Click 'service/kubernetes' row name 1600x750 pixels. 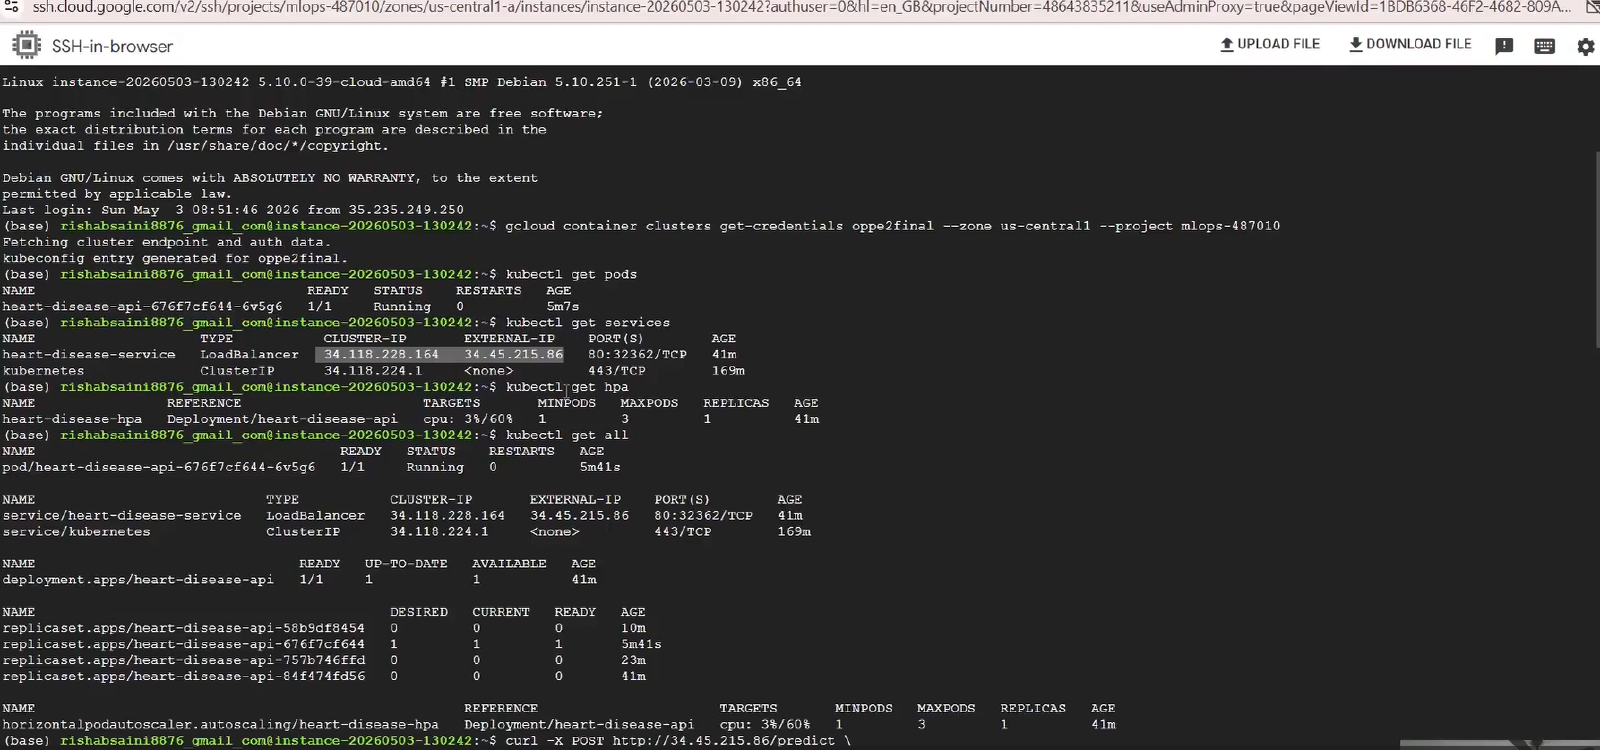[x=76, y=531]
